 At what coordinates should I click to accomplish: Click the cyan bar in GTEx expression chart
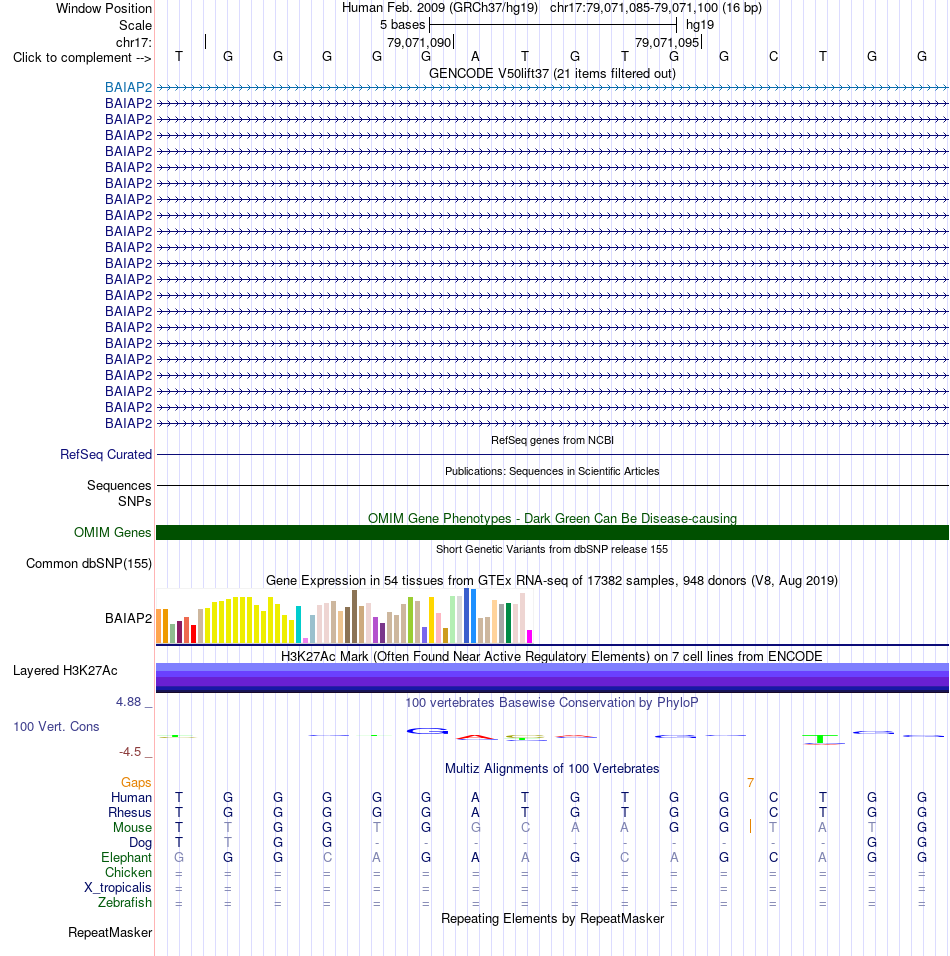pos(298,624)
